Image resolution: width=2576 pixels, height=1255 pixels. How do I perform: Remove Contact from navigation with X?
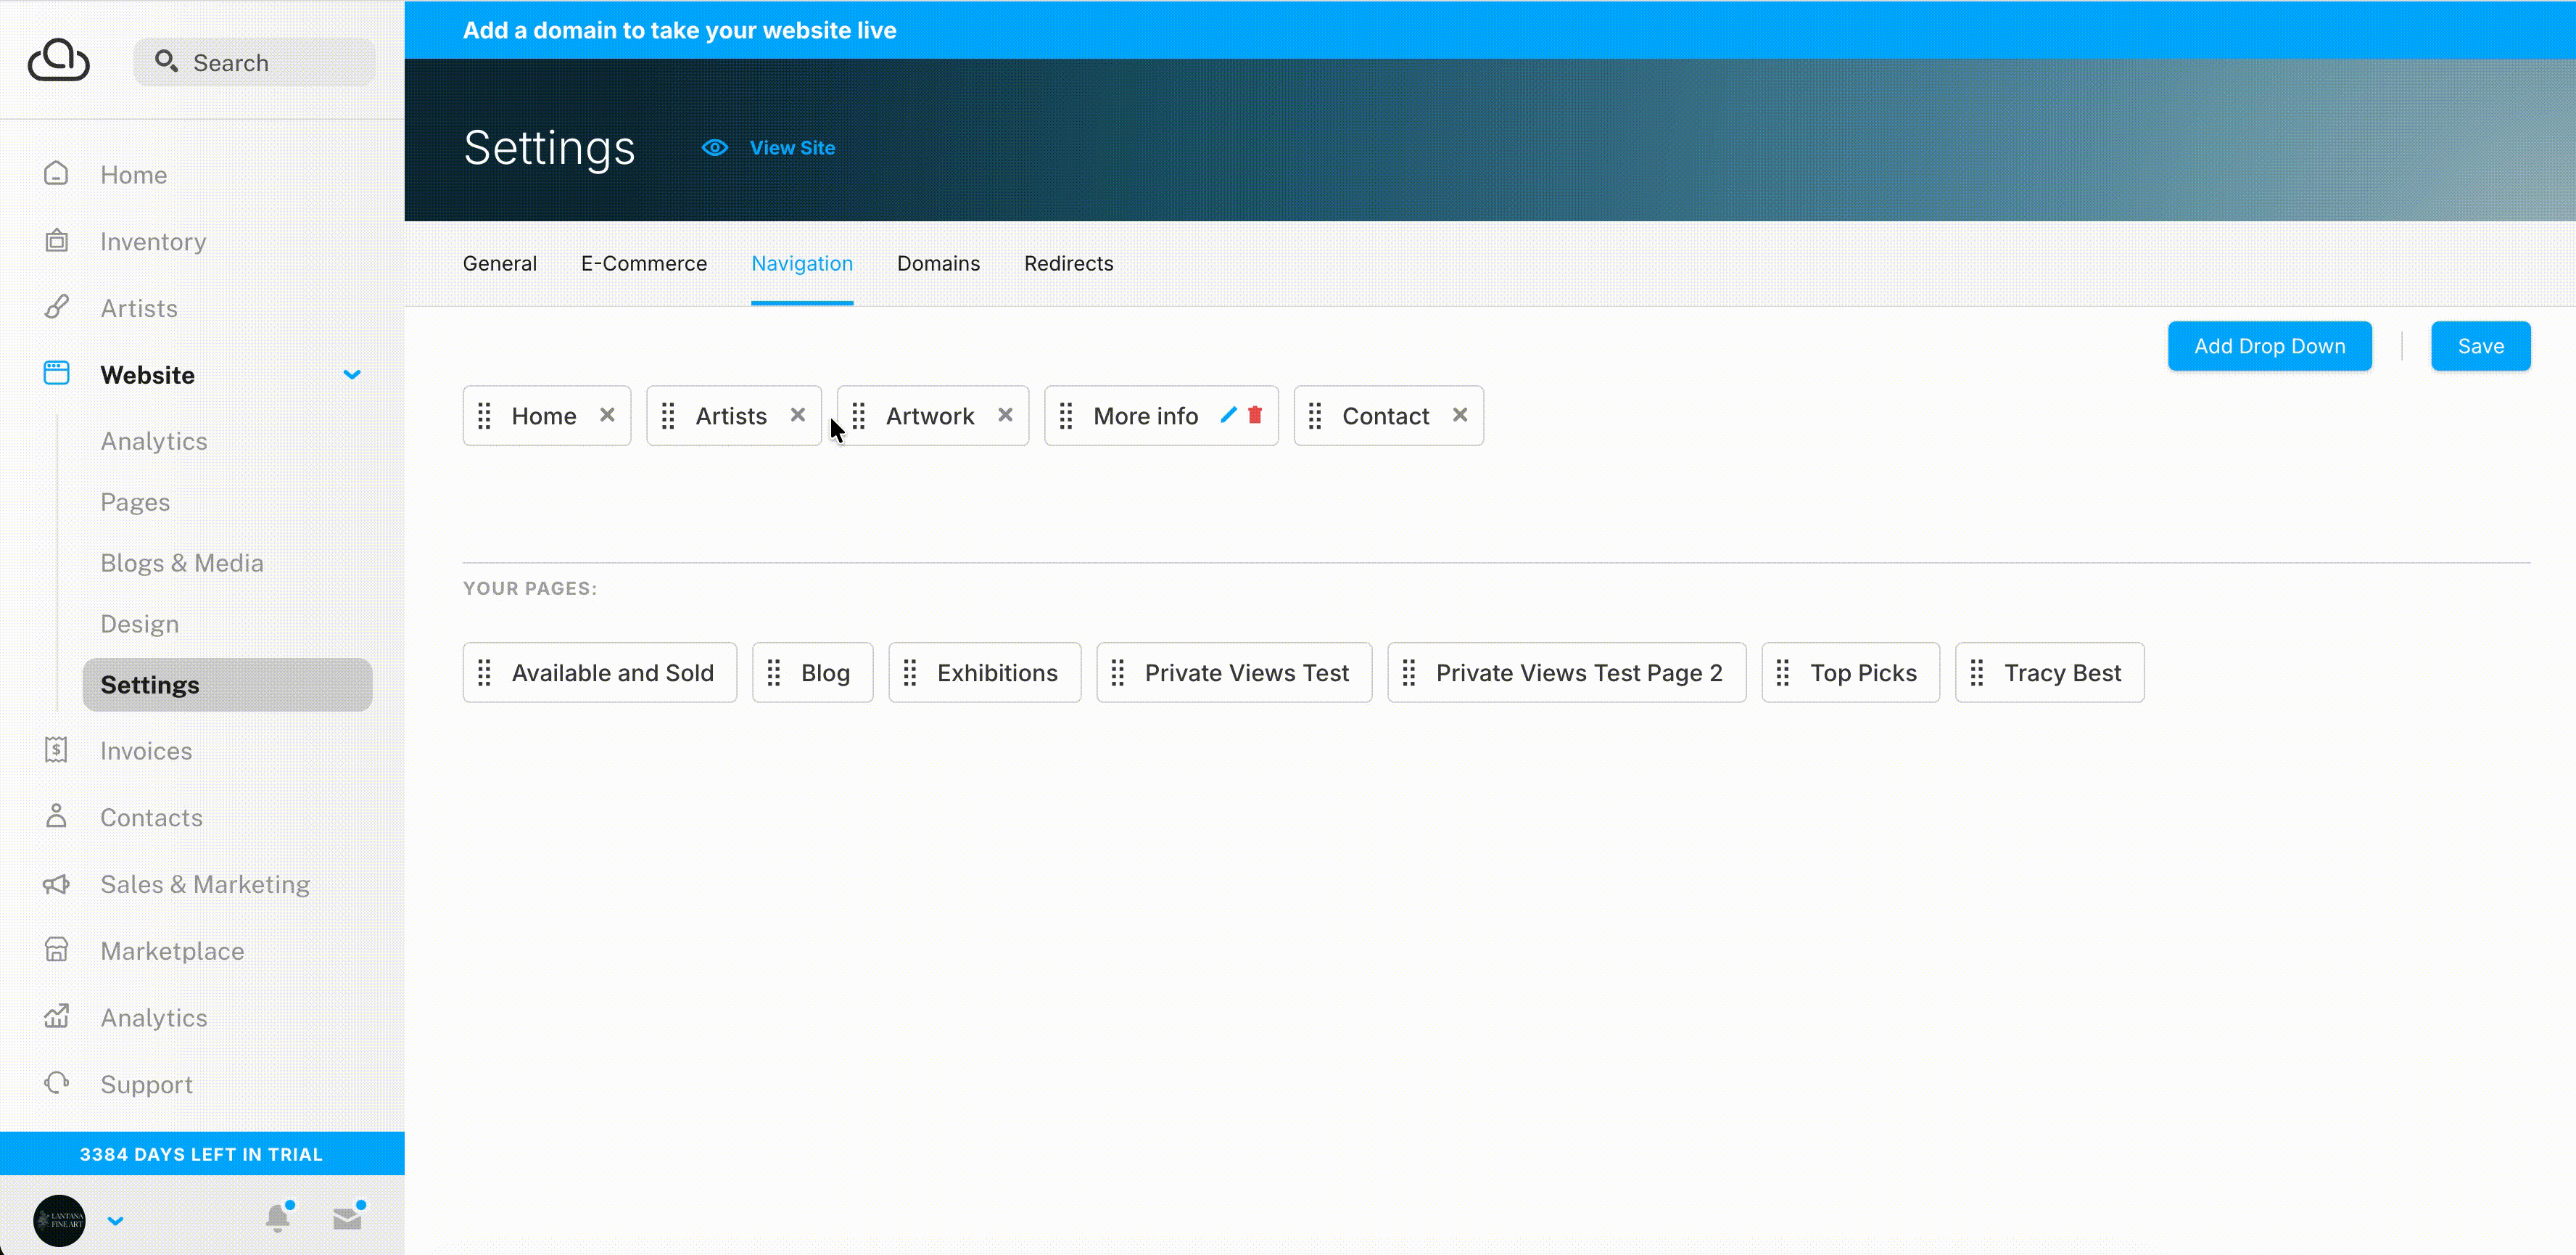[1460, 415]
